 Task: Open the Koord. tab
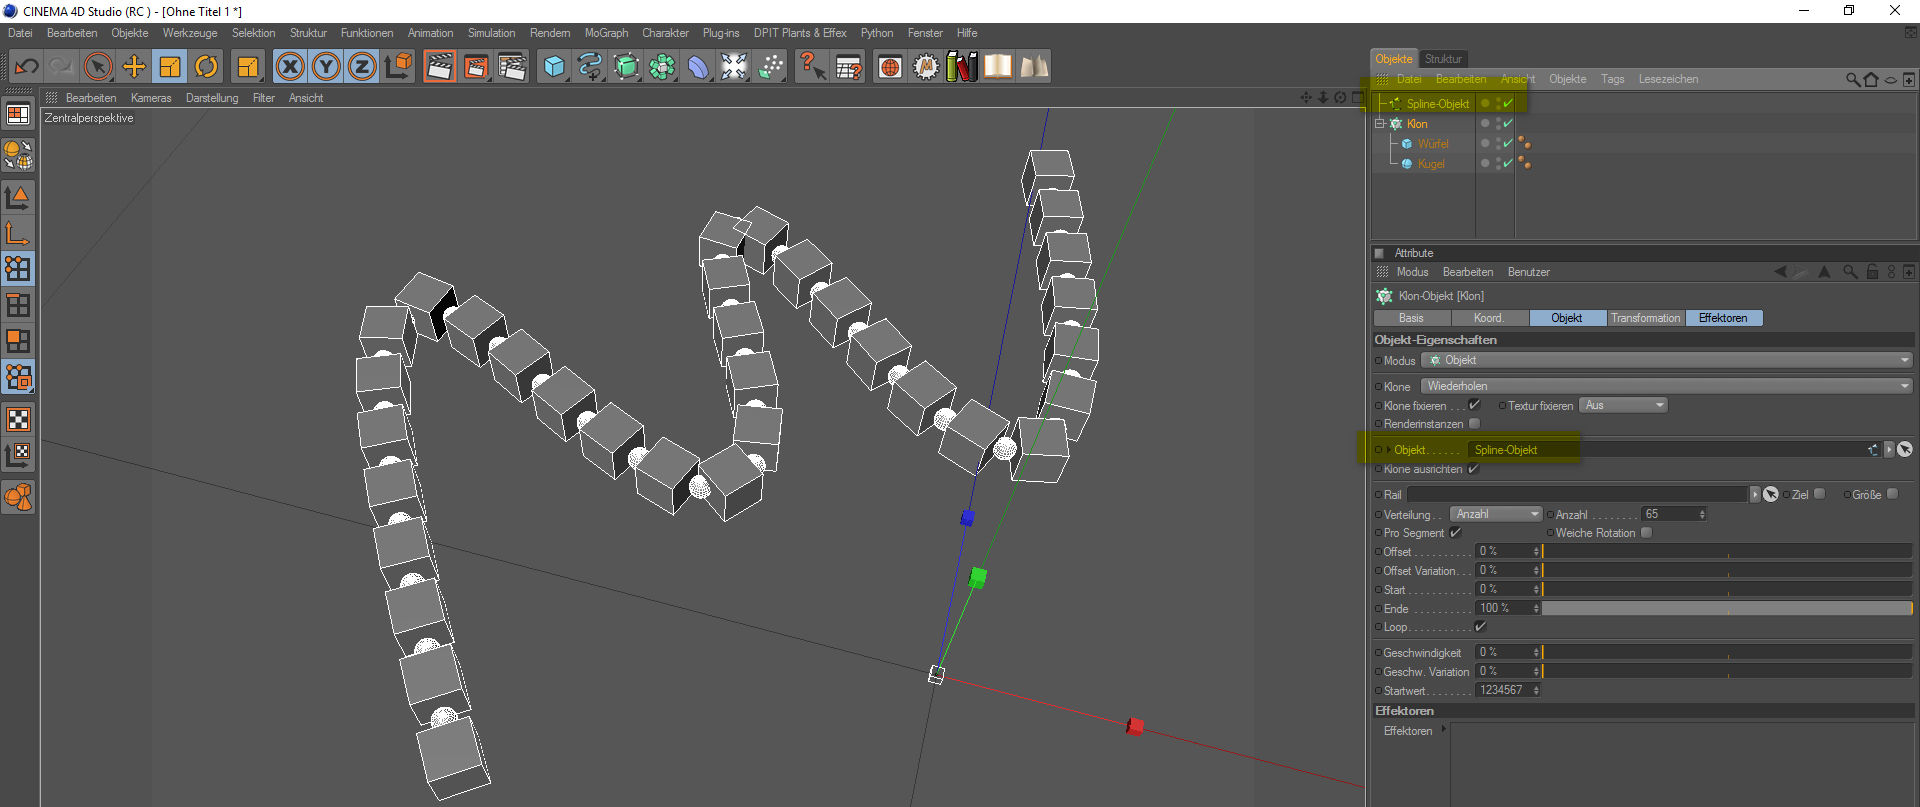(1488, 318)
